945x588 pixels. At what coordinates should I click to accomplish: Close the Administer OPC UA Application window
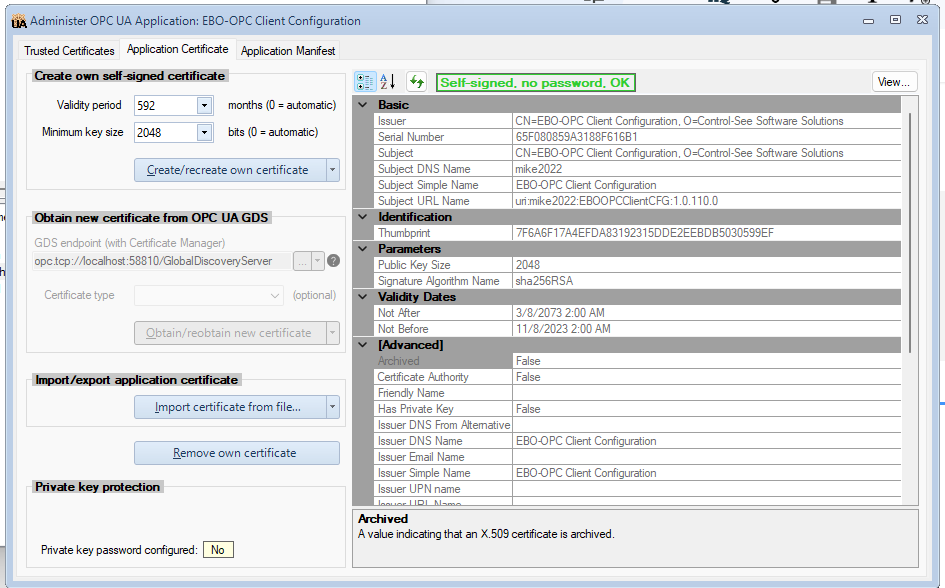[923, 20]
